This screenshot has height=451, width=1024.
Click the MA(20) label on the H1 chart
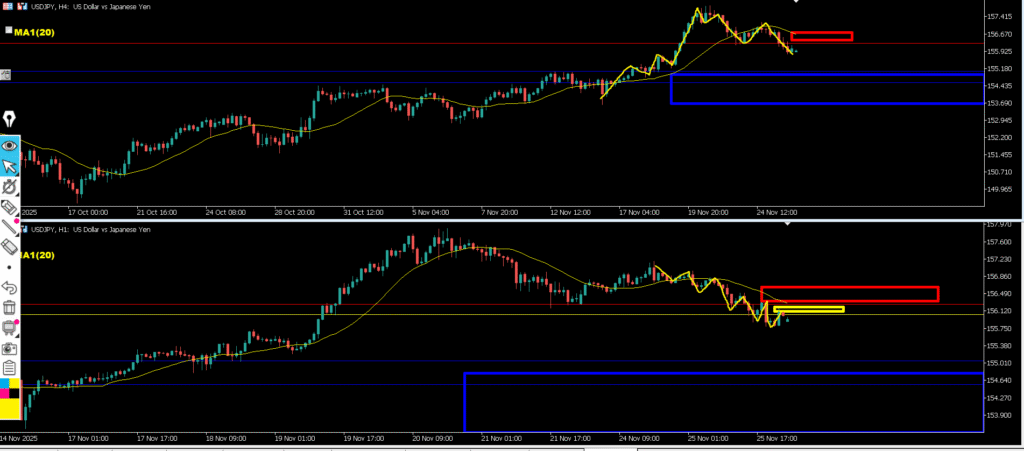click(38, 255)
